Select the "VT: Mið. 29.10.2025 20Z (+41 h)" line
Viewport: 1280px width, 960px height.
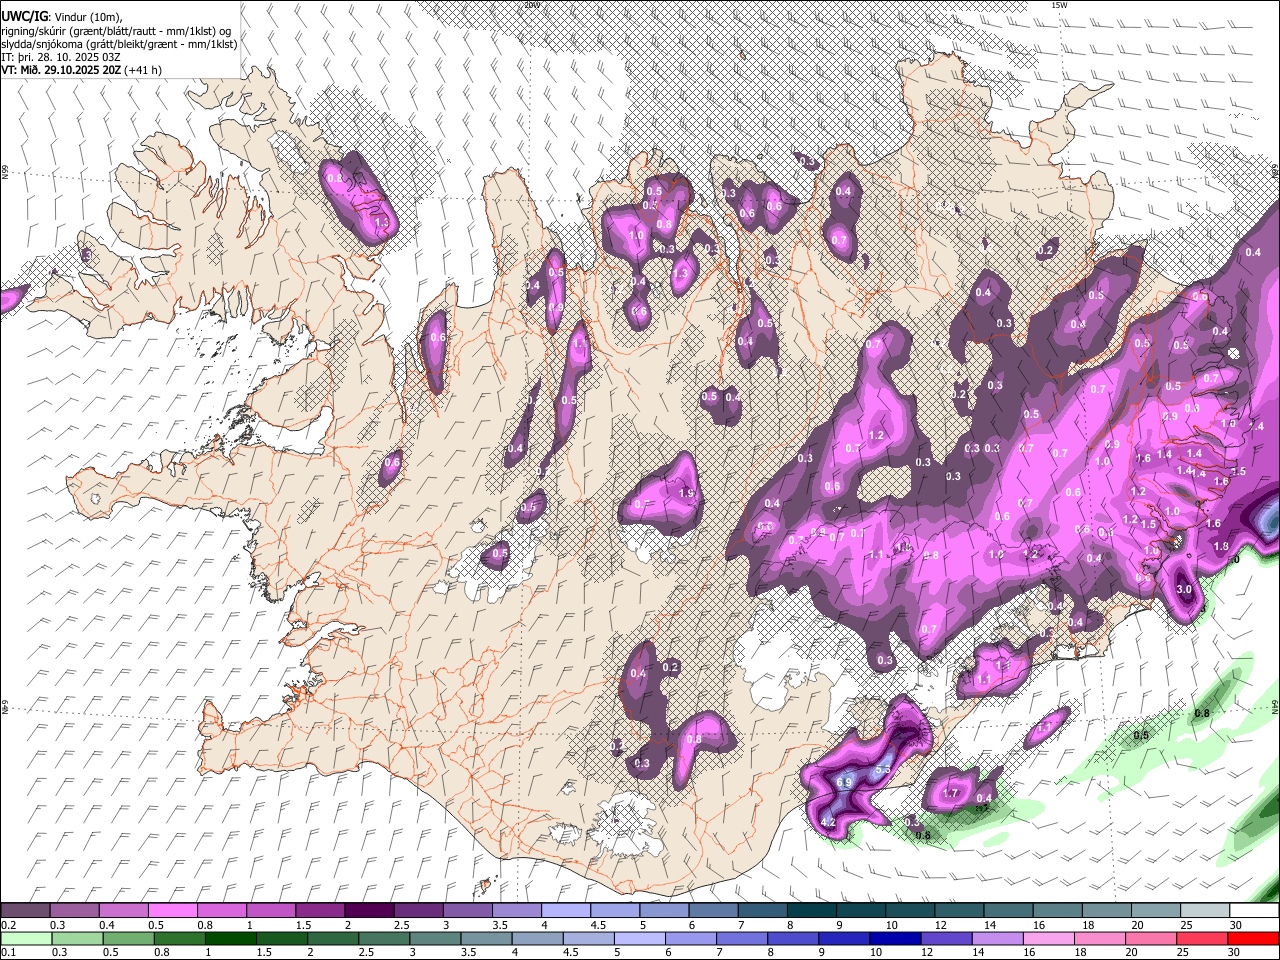tap(81, 70)
